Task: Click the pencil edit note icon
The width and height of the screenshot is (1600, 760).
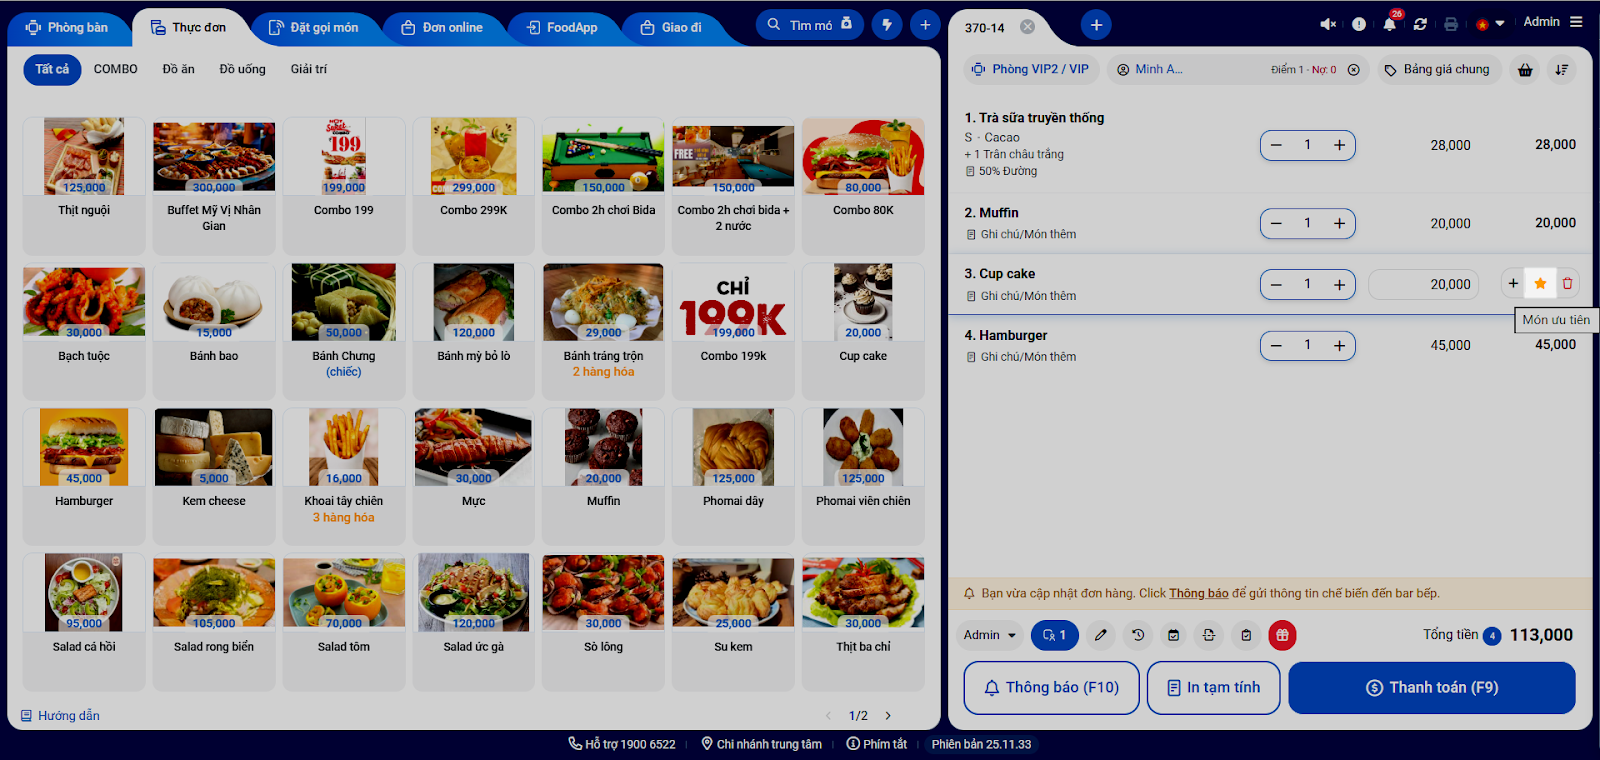Action: point(1101,635)
